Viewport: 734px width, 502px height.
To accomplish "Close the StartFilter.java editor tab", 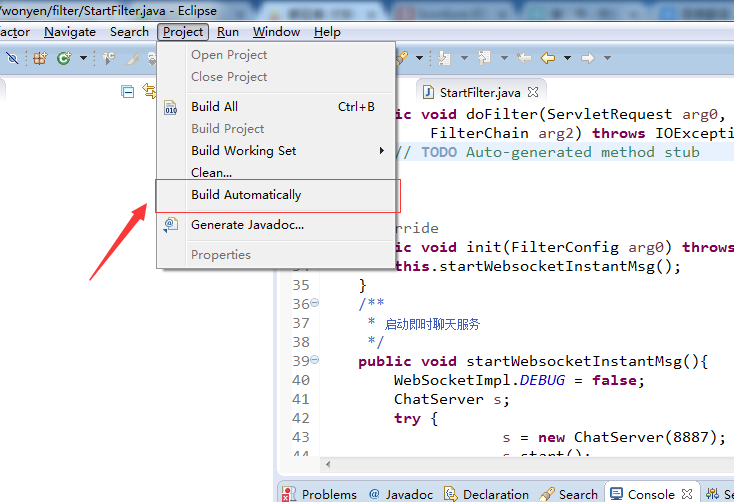I will pyautogui.click(x=533, y=92).
